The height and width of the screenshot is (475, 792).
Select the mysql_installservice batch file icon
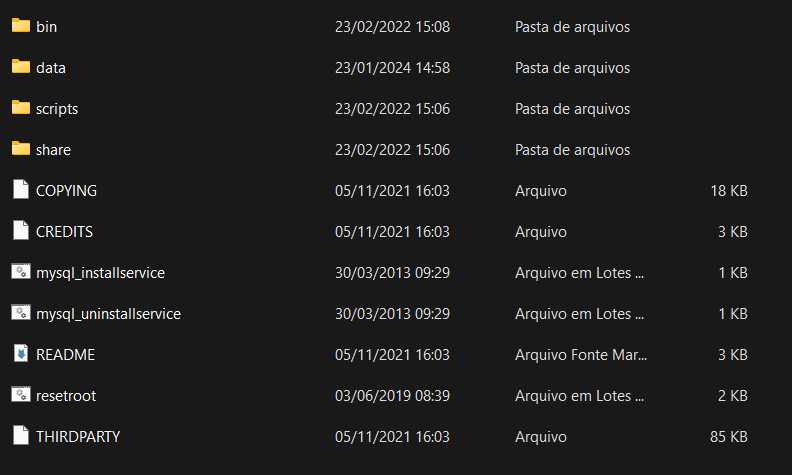pos(21,271)
